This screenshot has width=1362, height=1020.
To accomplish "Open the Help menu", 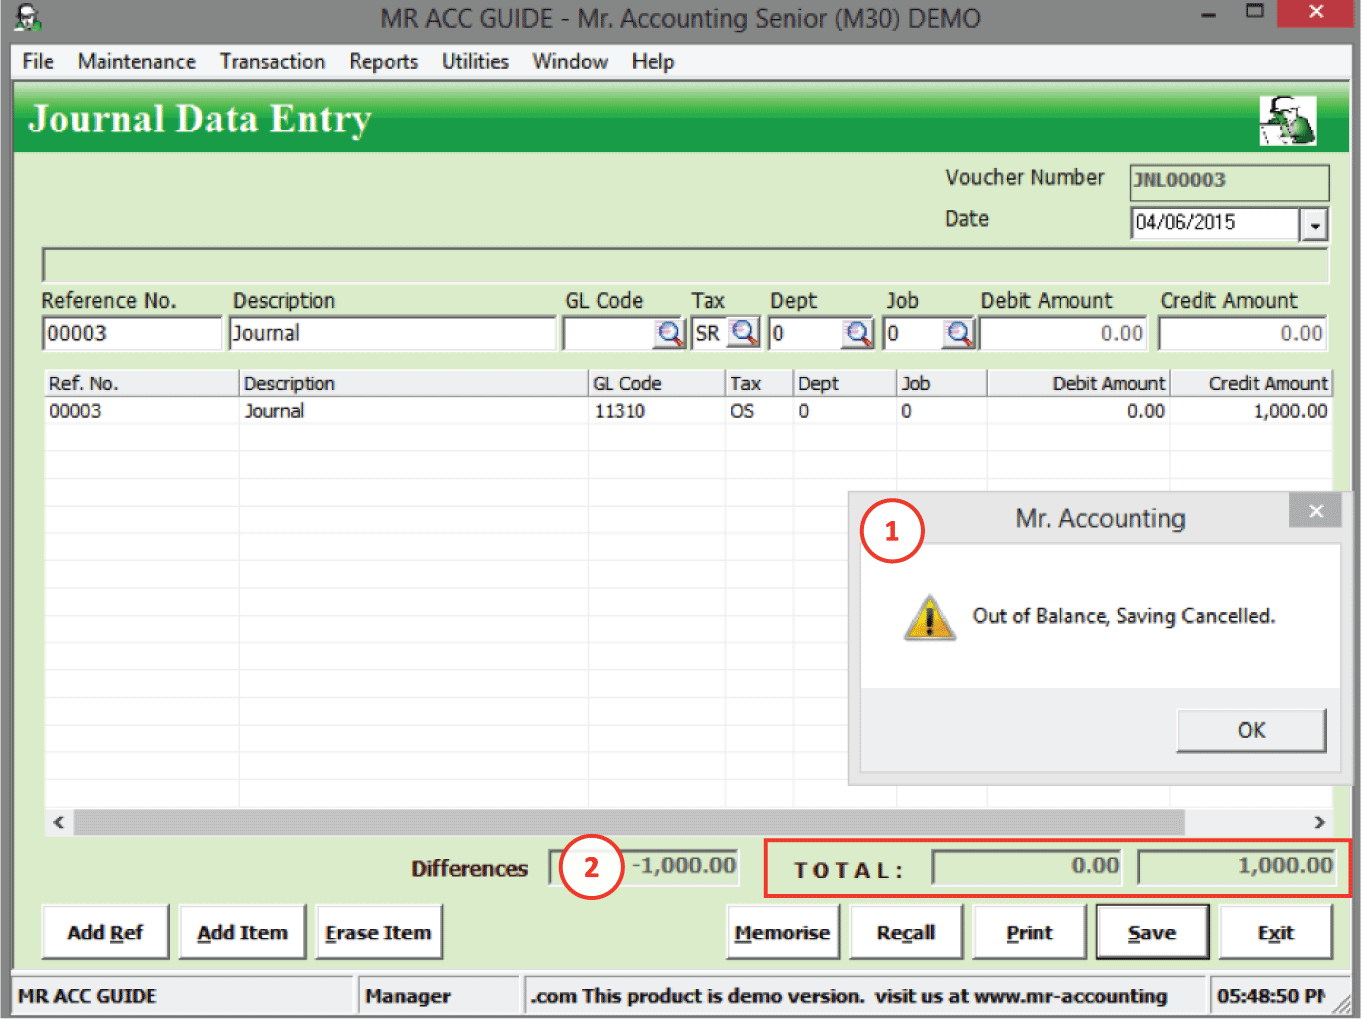I will [653, 61].
